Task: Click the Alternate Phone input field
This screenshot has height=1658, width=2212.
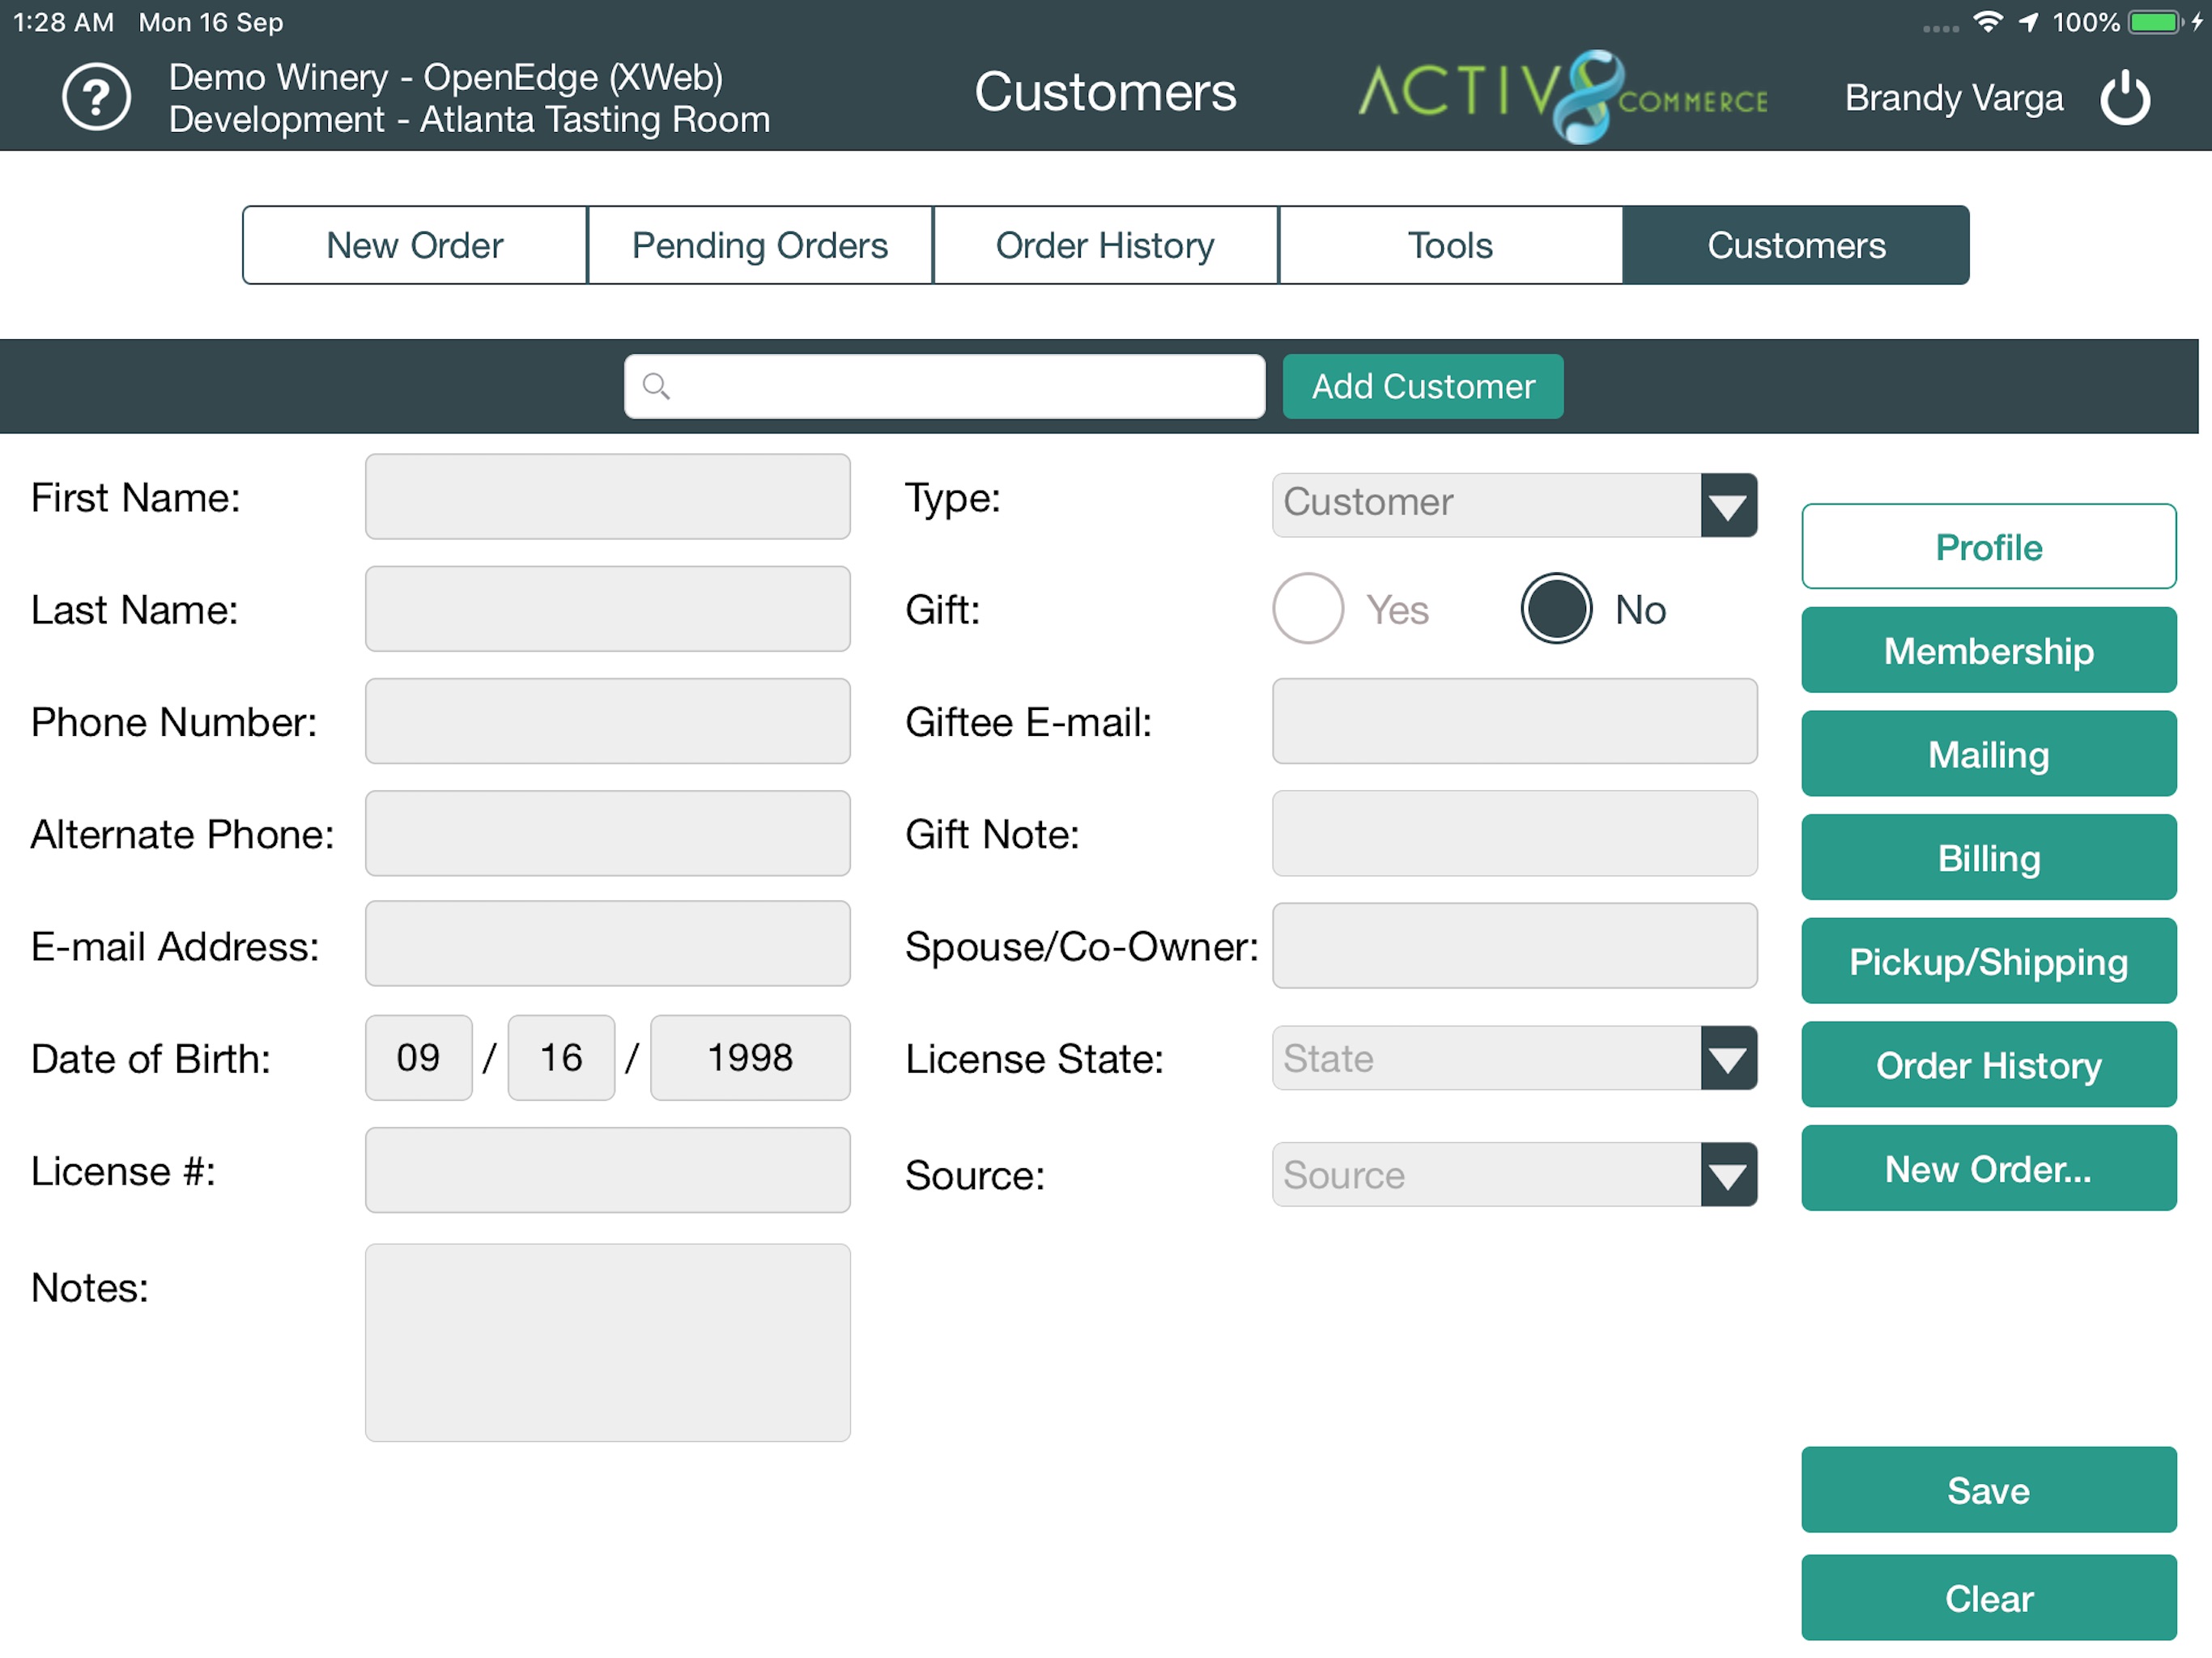Action: tap(608, 833)
